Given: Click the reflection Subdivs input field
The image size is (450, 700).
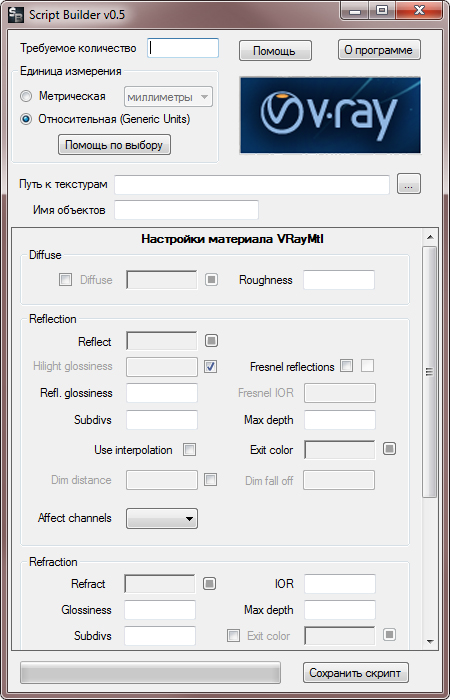Looking at the screenshot, I should coord(162,420).
